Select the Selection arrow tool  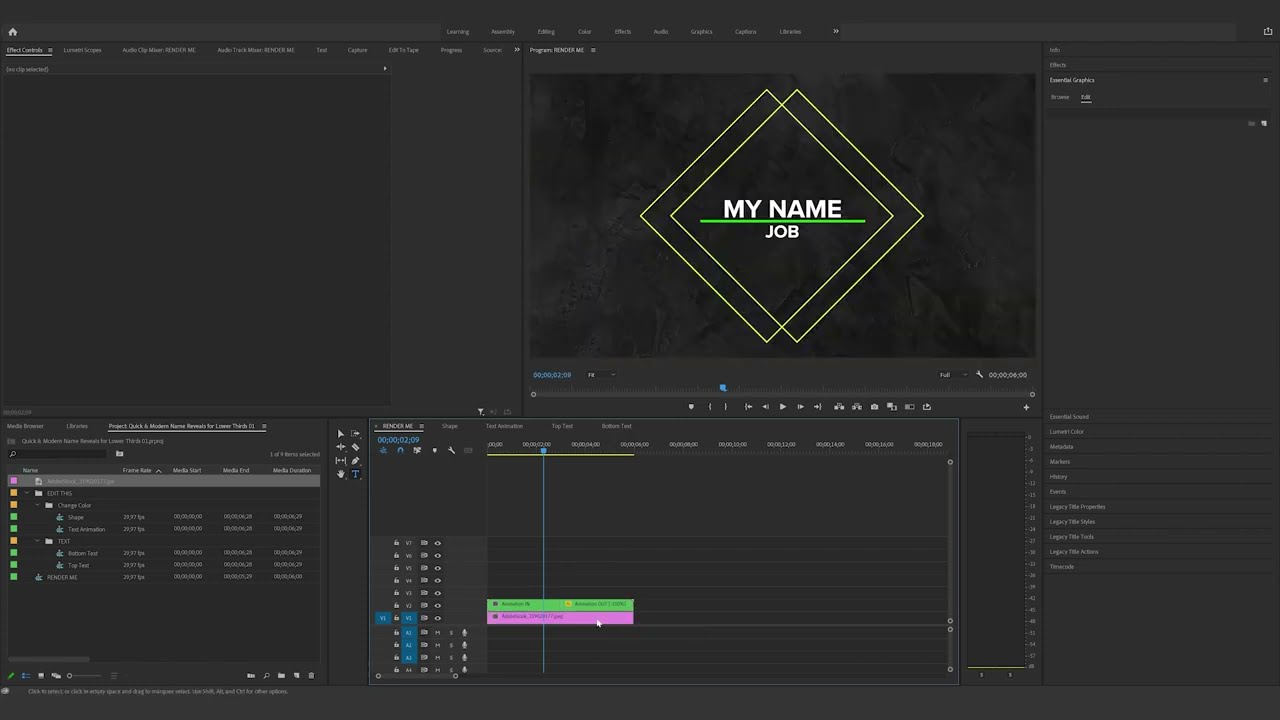click(340, 434)
